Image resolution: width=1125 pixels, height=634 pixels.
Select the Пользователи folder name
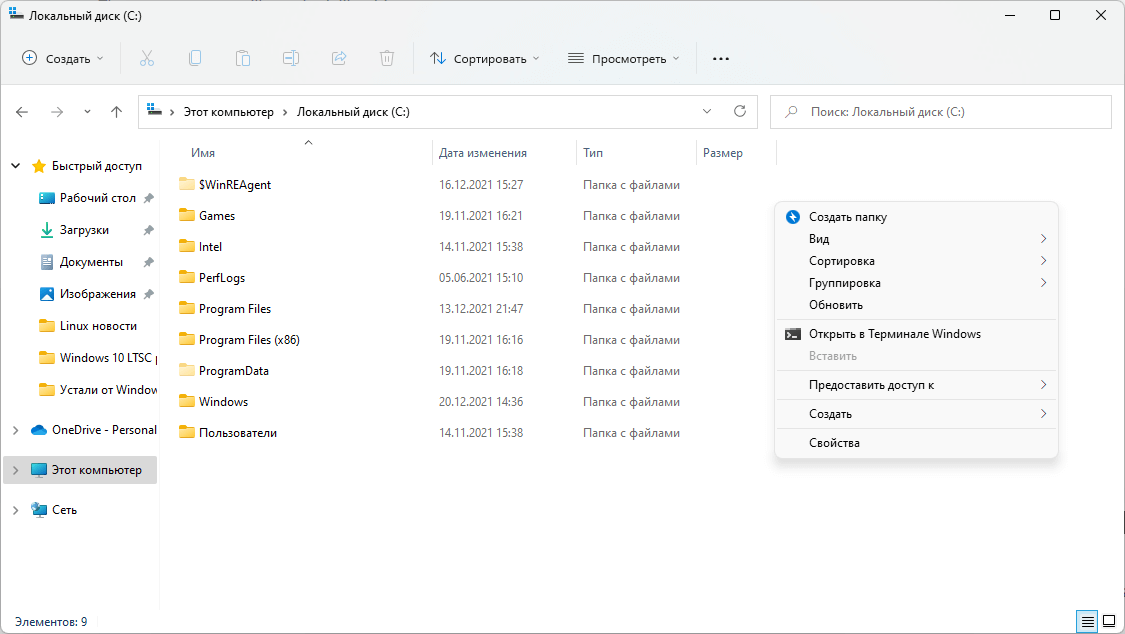237,432
